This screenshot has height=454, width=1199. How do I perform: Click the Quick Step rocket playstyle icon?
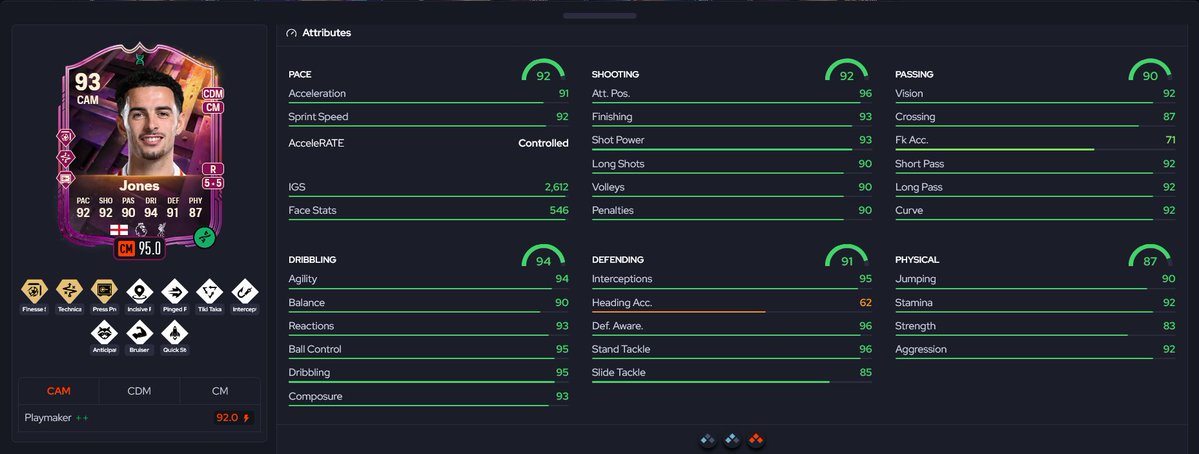[174, 332]
